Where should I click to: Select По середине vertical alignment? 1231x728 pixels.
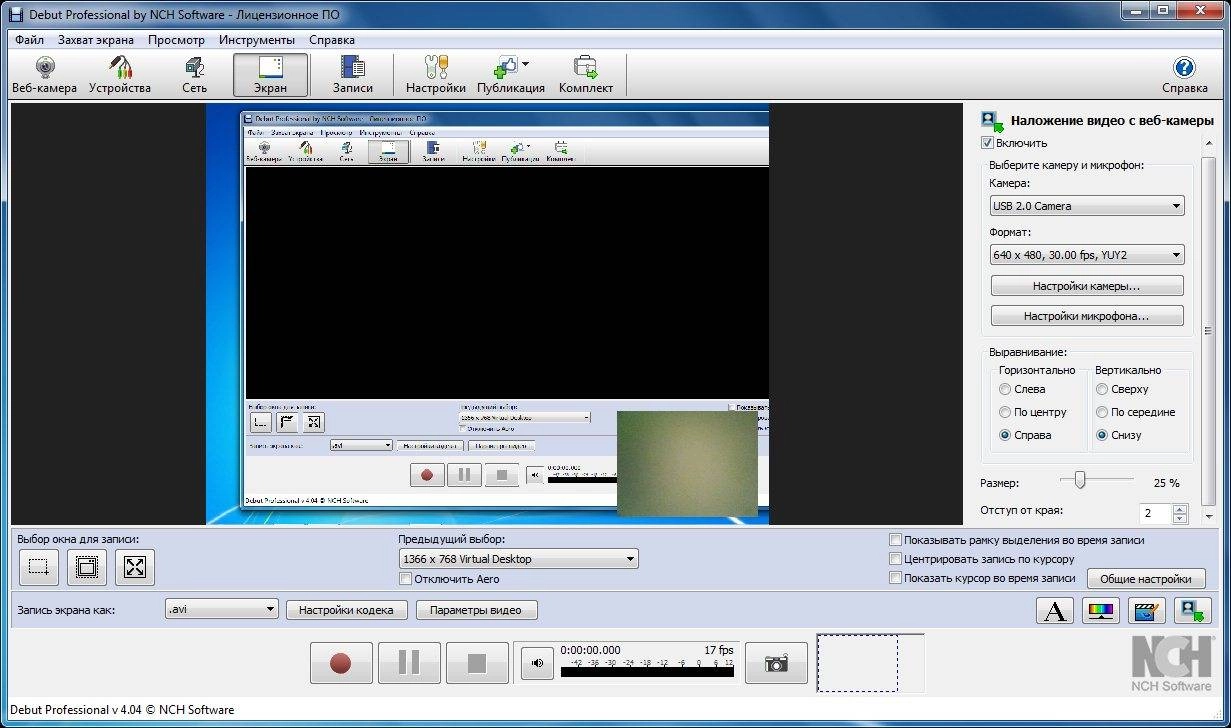coord(1102,412)
